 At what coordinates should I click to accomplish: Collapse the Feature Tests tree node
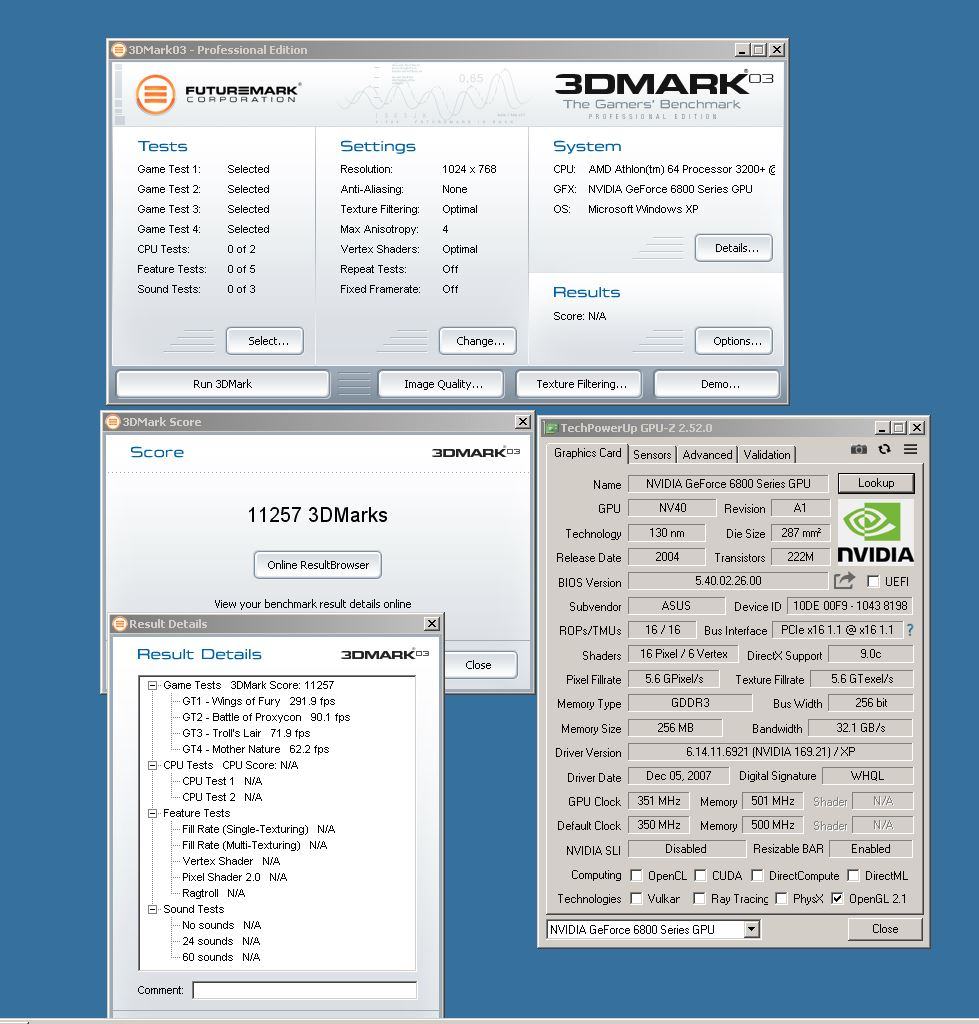coord(152,814)
